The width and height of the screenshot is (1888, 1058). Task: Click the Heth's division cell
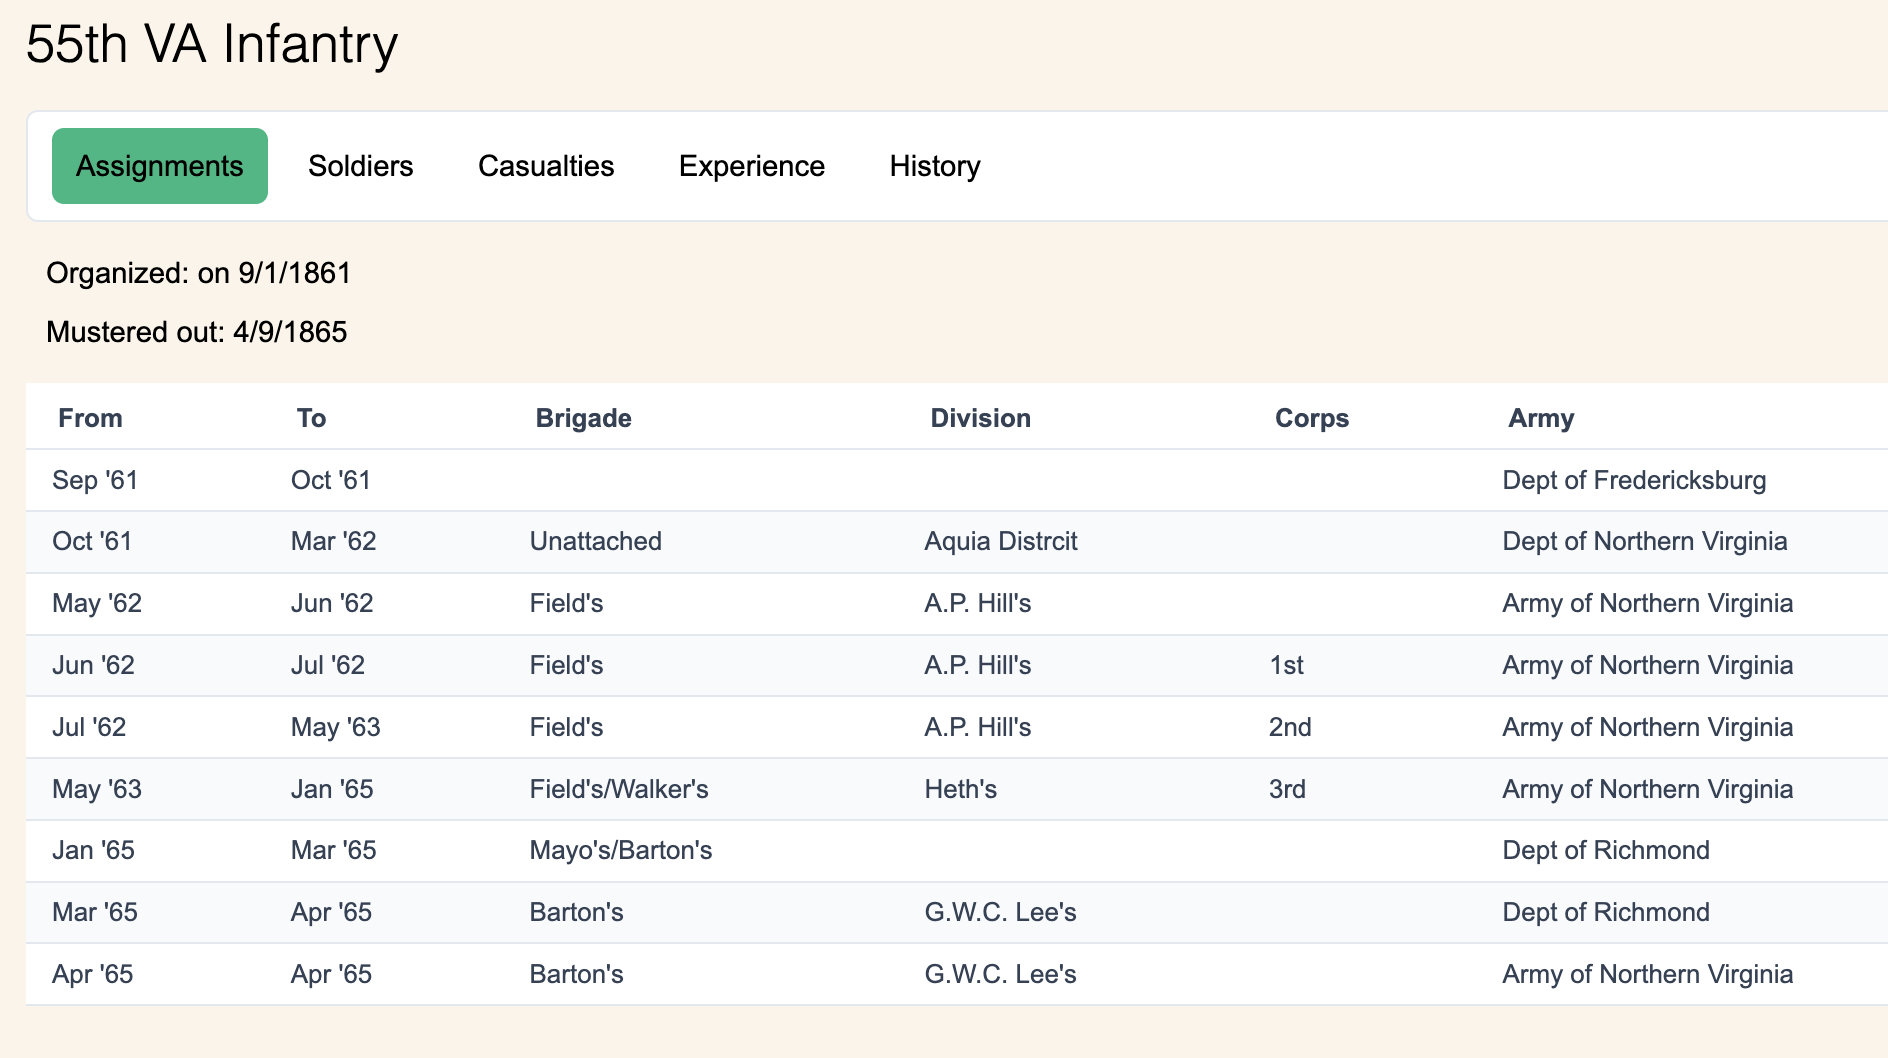tap(960, 789)
